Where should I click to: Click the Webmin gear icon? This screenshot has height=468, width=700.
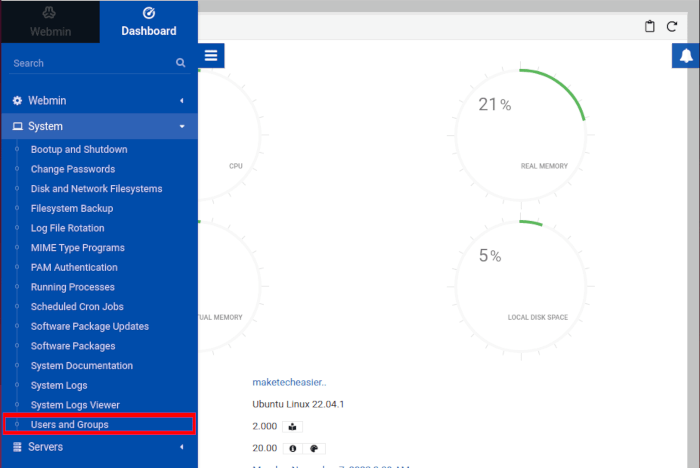tap(17, 100)
